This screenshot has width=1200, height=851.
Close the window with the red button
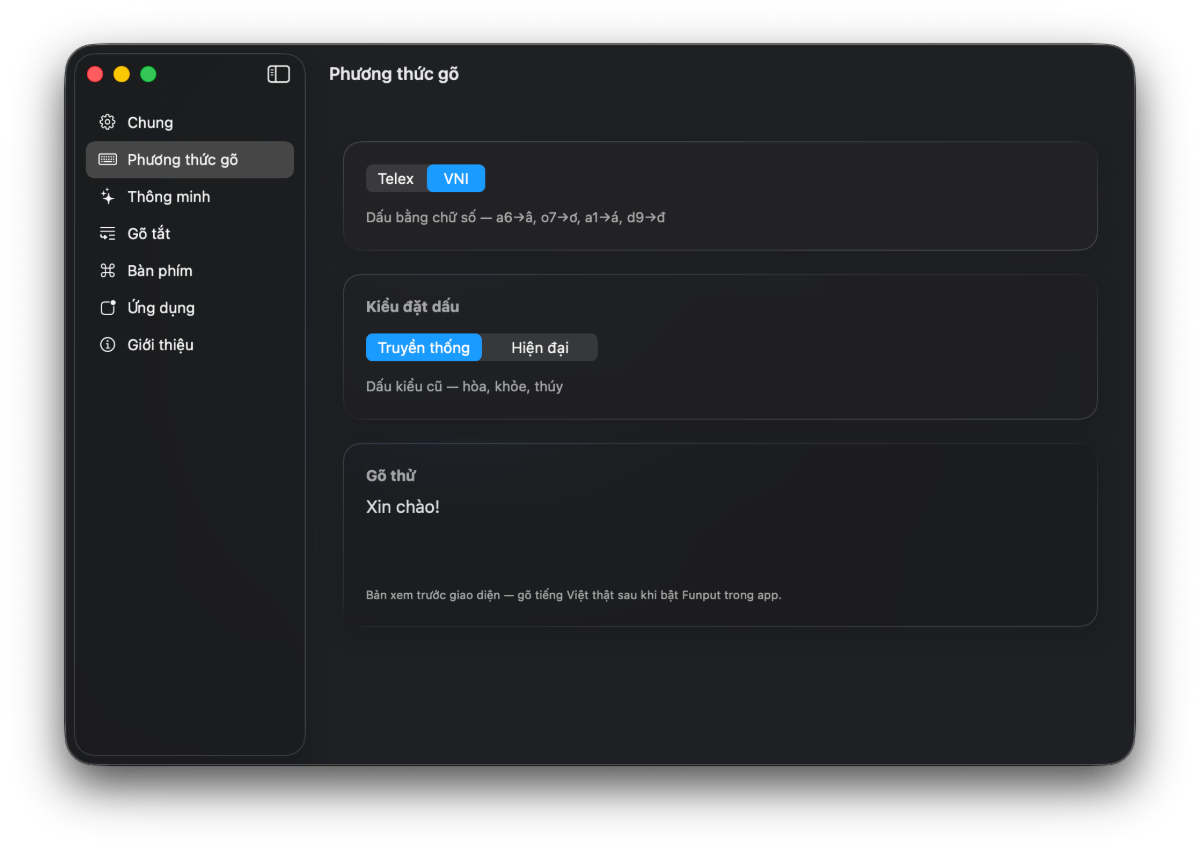pos(95,74)
